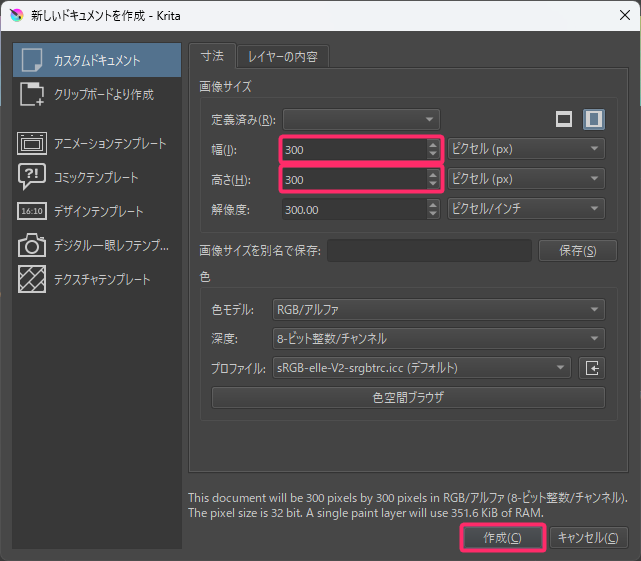Open the 深度 8-ビット整数/チャンネル dropdown
Viewport: 641px width, 561px height.
pos(439,339)
